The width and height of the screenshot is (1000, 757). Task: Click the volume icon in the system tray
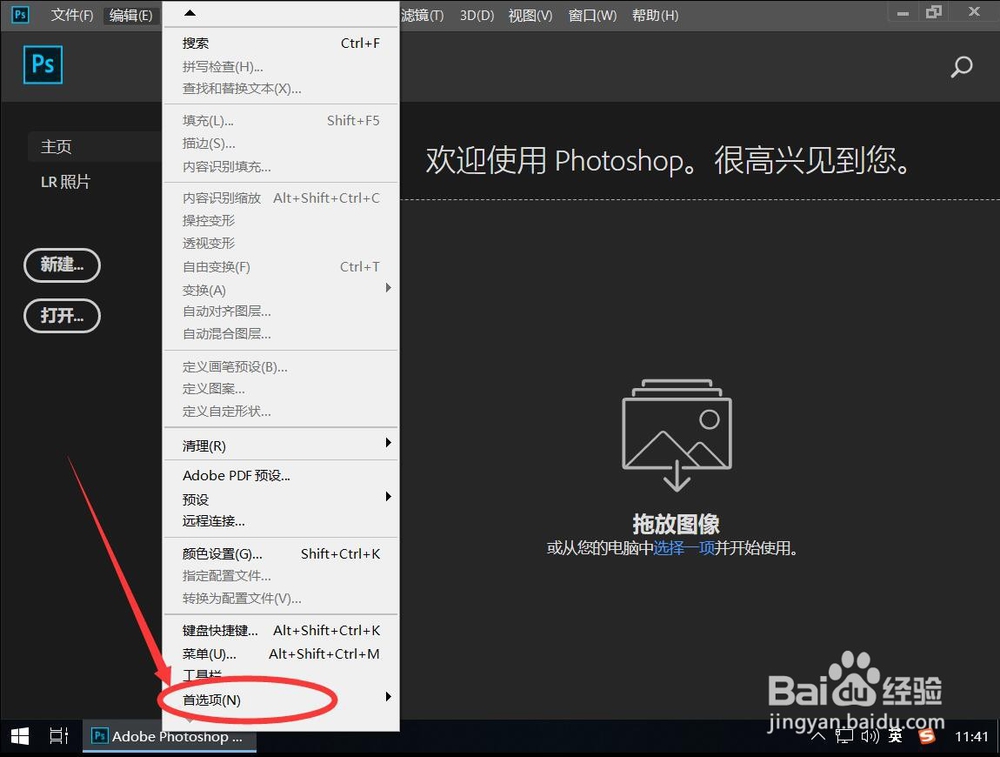pyautogui.click(x=870, y=737)
